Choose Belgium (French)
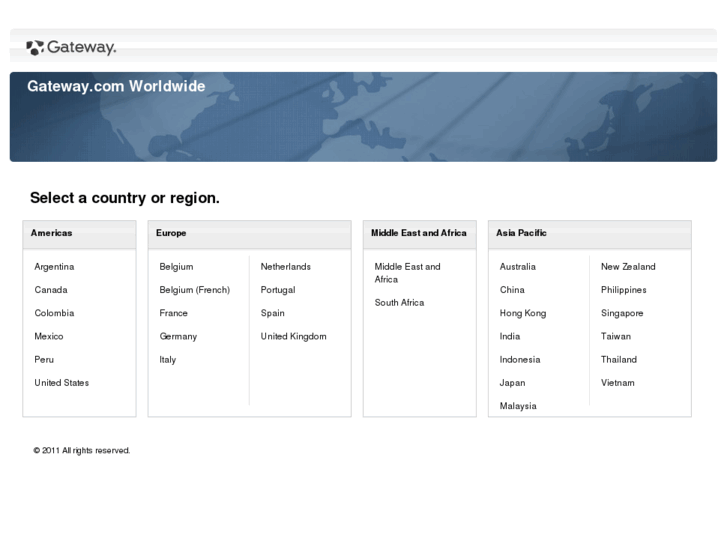Screen dimensions: 727x545 coord(195,290)
